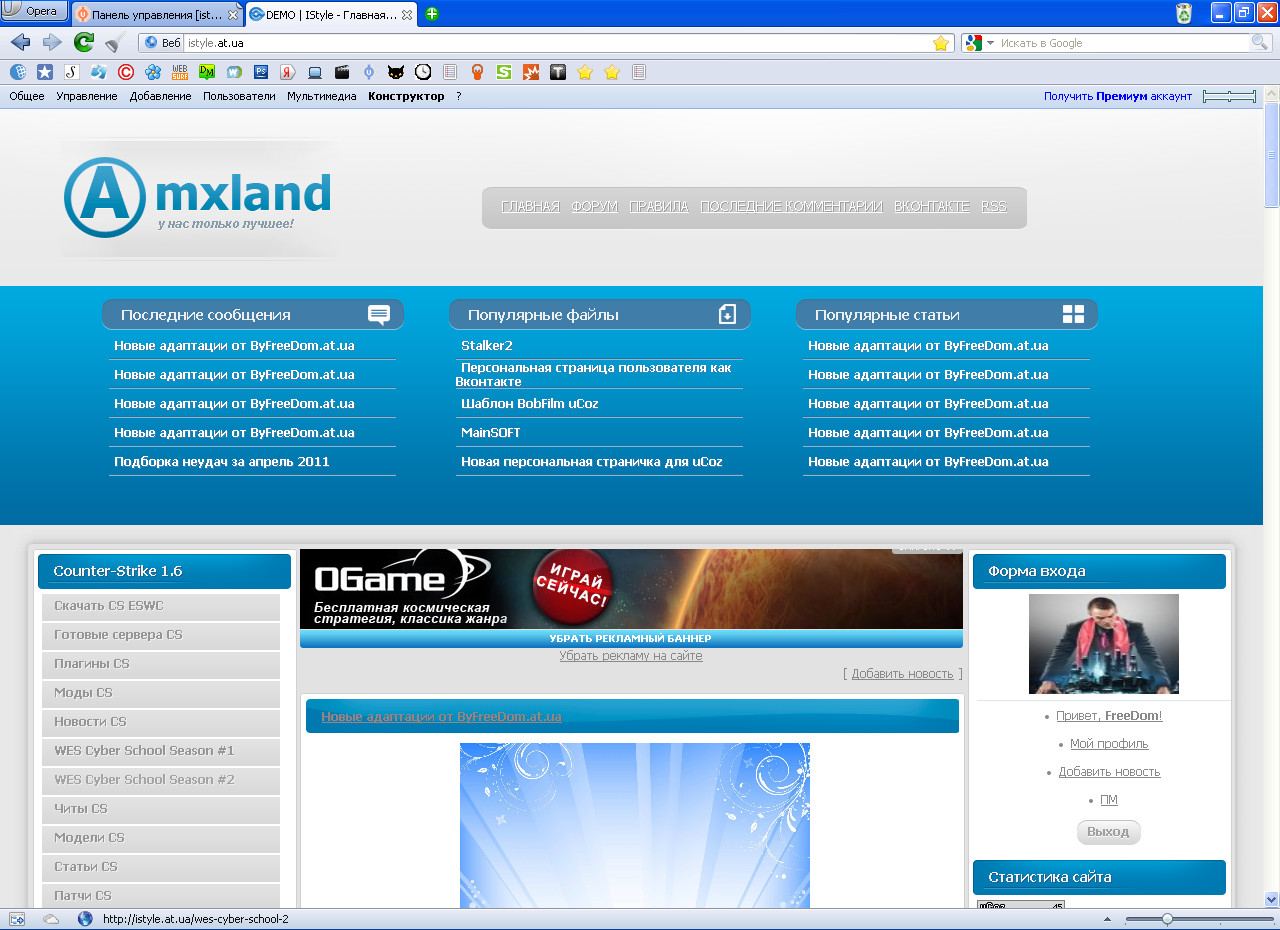The height and width of the screenshot is (930, 1280).
Task: Click the admin bar slider control
Action: pyautogui.click(x=1229, y=96)
